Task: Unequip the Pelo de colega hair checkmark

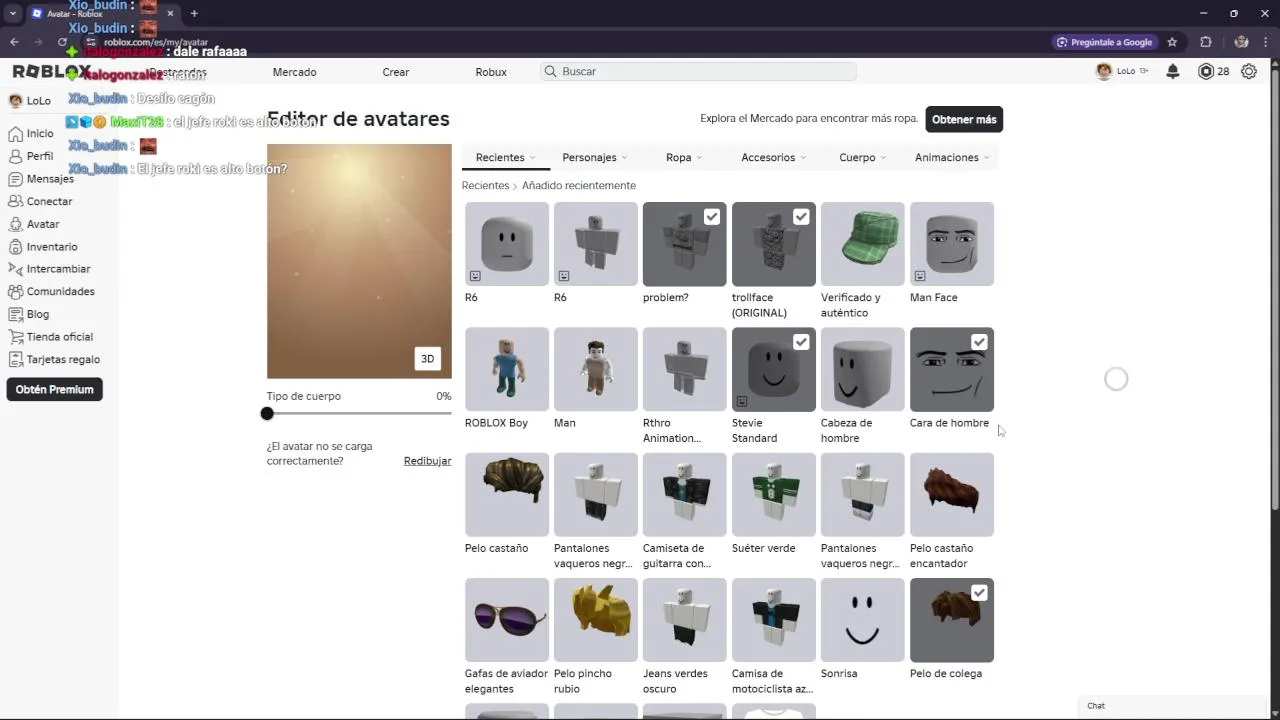Action: tap(979, 593)
